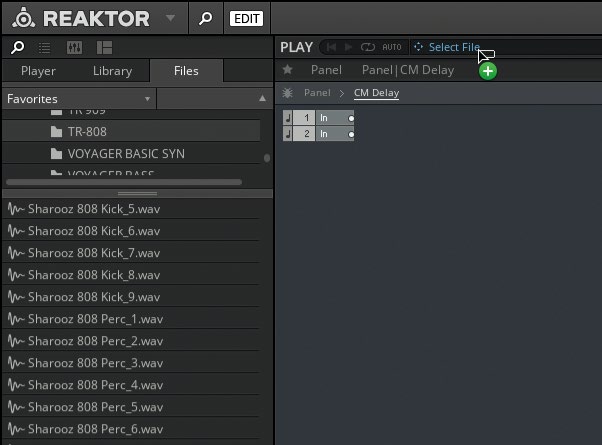Select the VOYAGER BASIC SYN folder
This screenshot has height=445, width=602.
125,154
